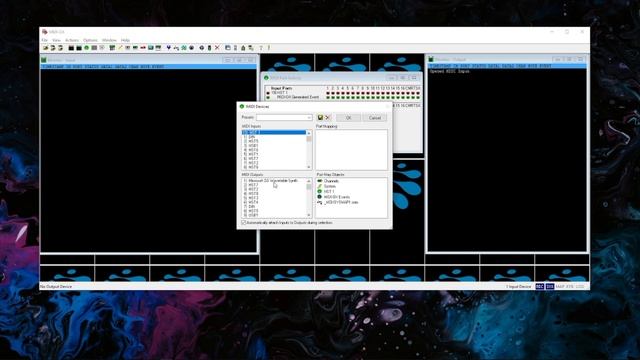Click Cancel in MIDI Devices dialog

[x=375, y=118]
